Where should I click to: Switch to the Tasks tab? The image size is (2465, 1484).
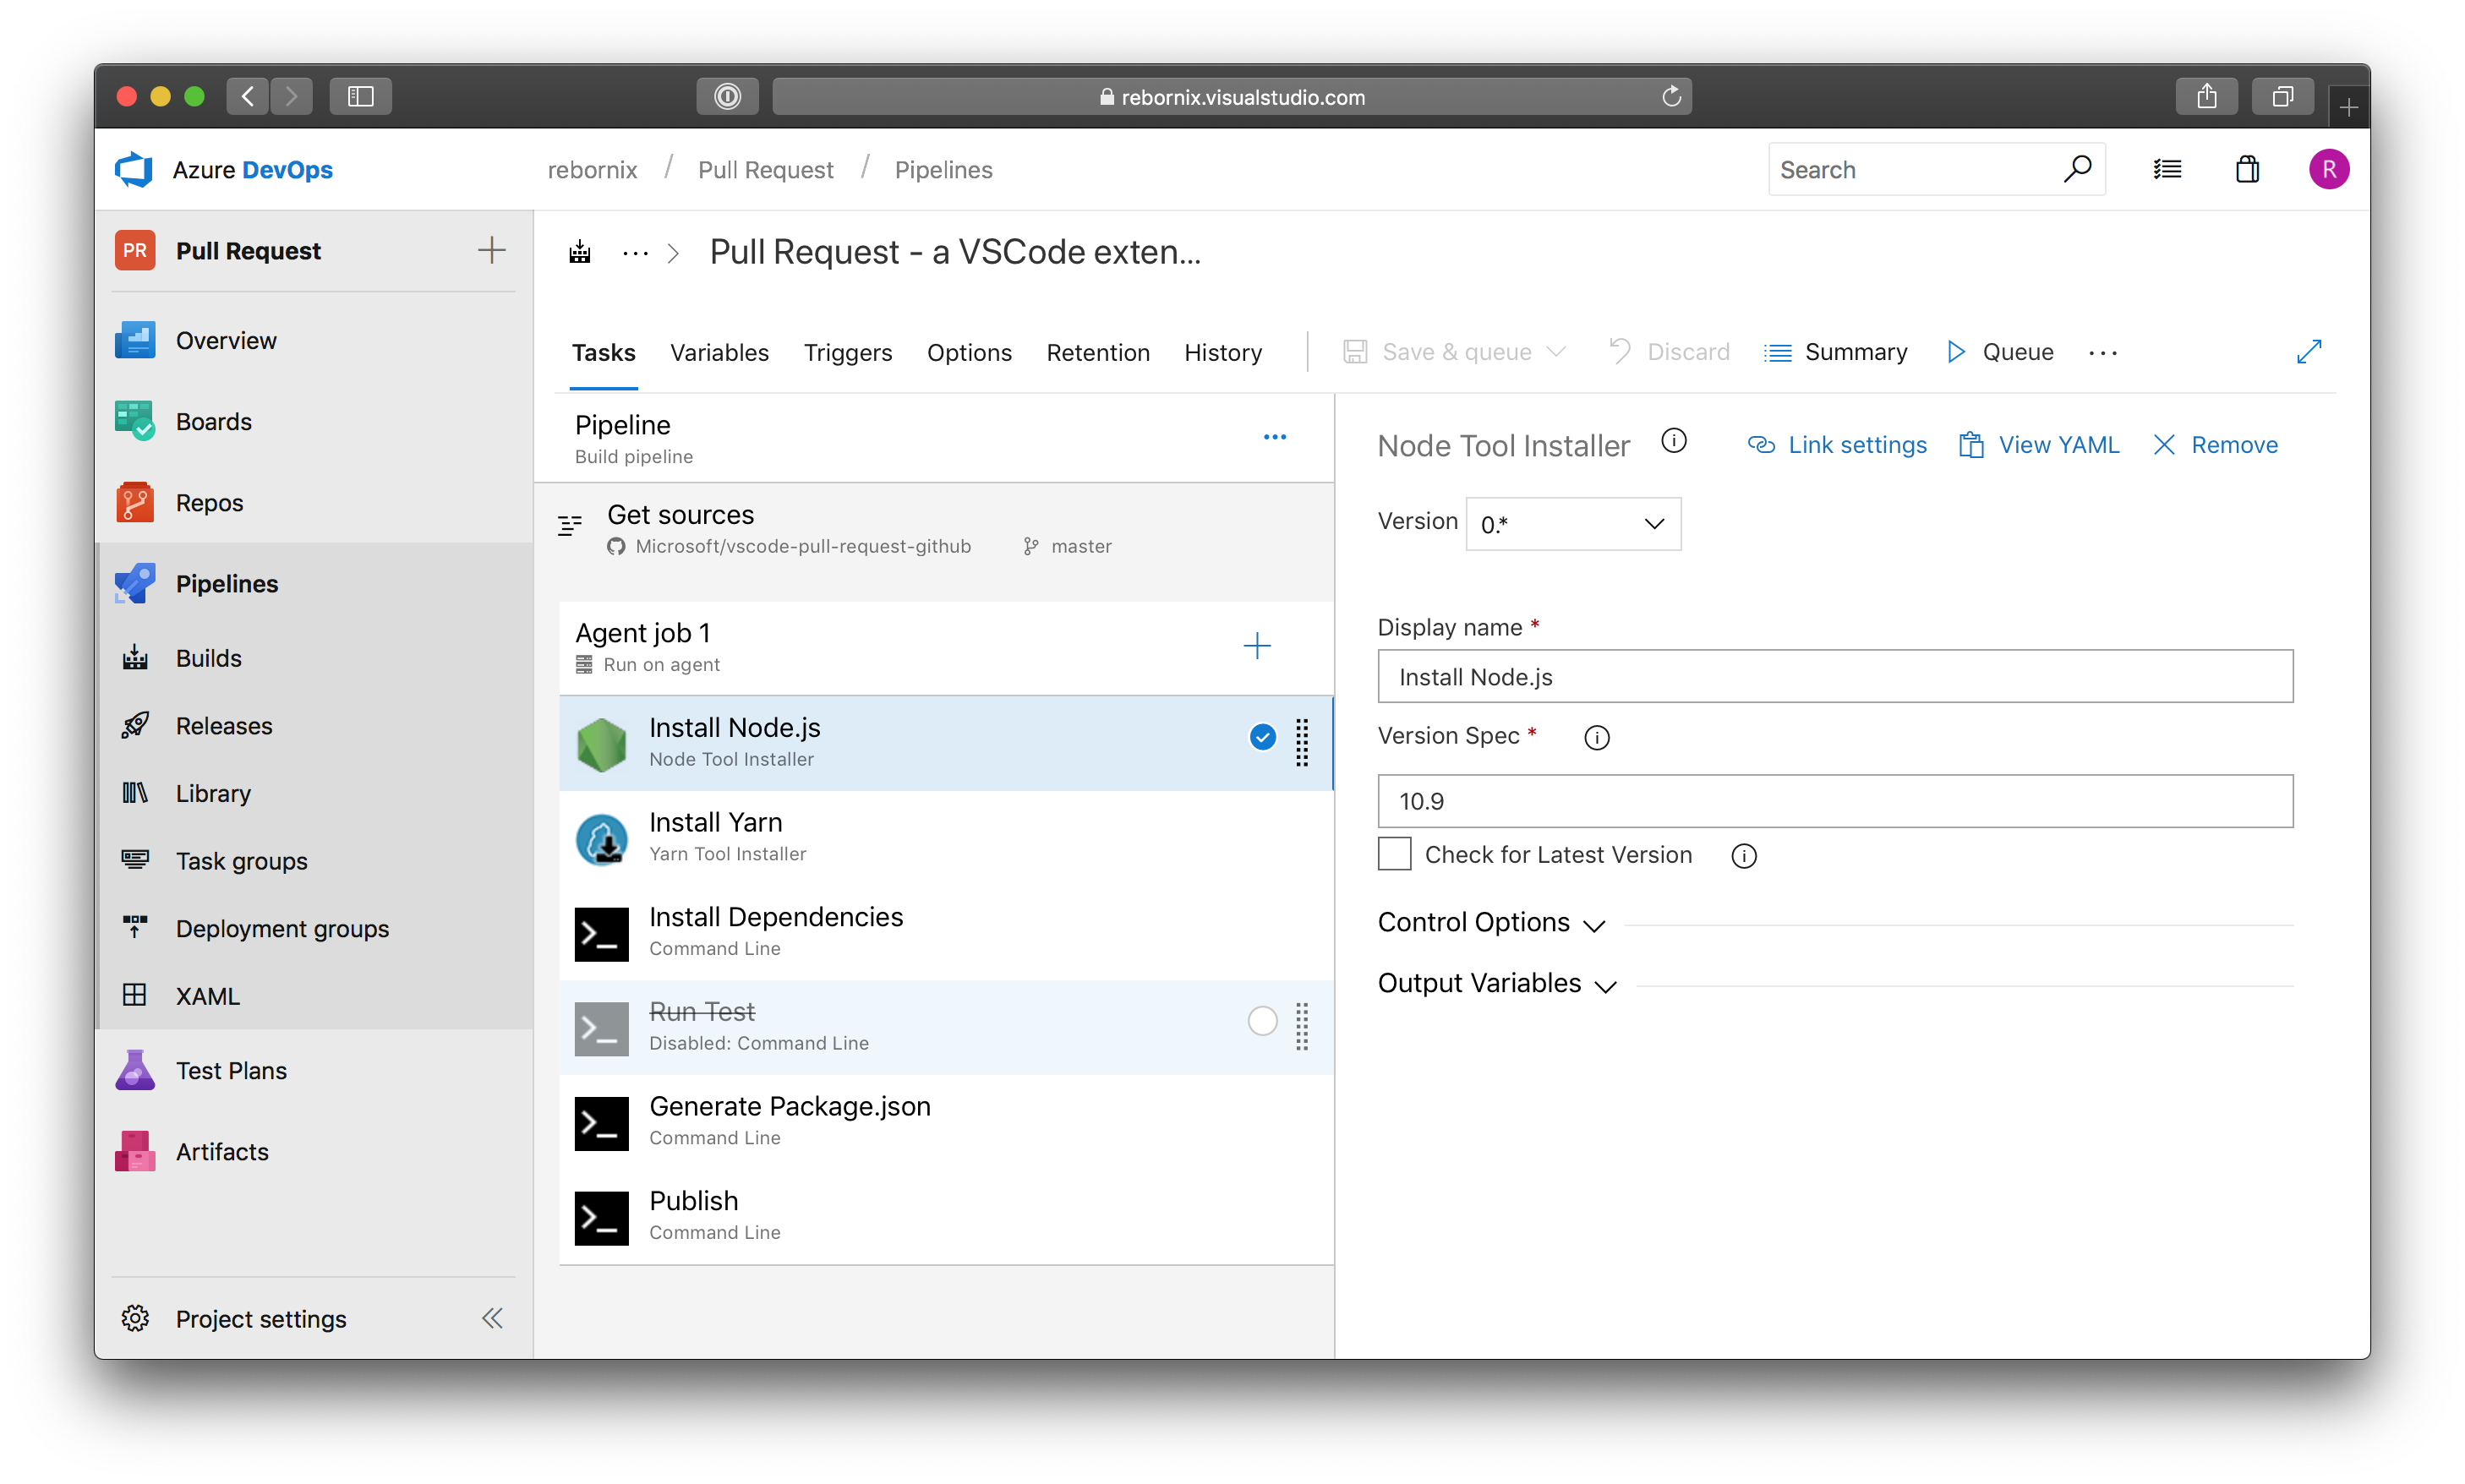[x=603, y=352]
